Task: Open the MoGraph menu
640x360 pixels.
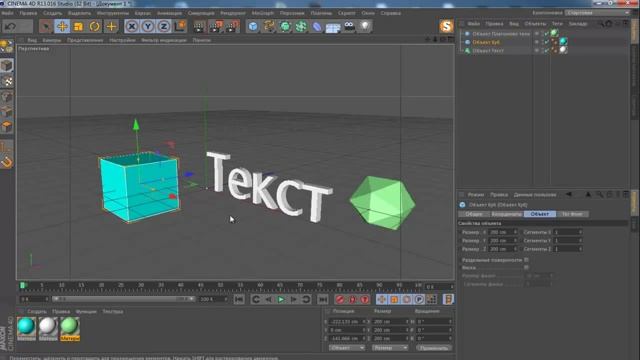Action: coord(263,13)
